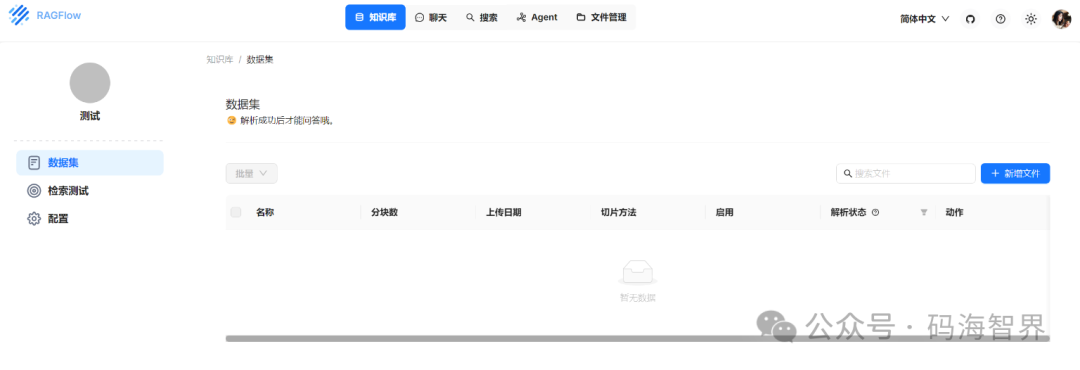Click the 测试 knowledge base name
The width and height of the screenshot is (1080, 370).
(90, 116)
